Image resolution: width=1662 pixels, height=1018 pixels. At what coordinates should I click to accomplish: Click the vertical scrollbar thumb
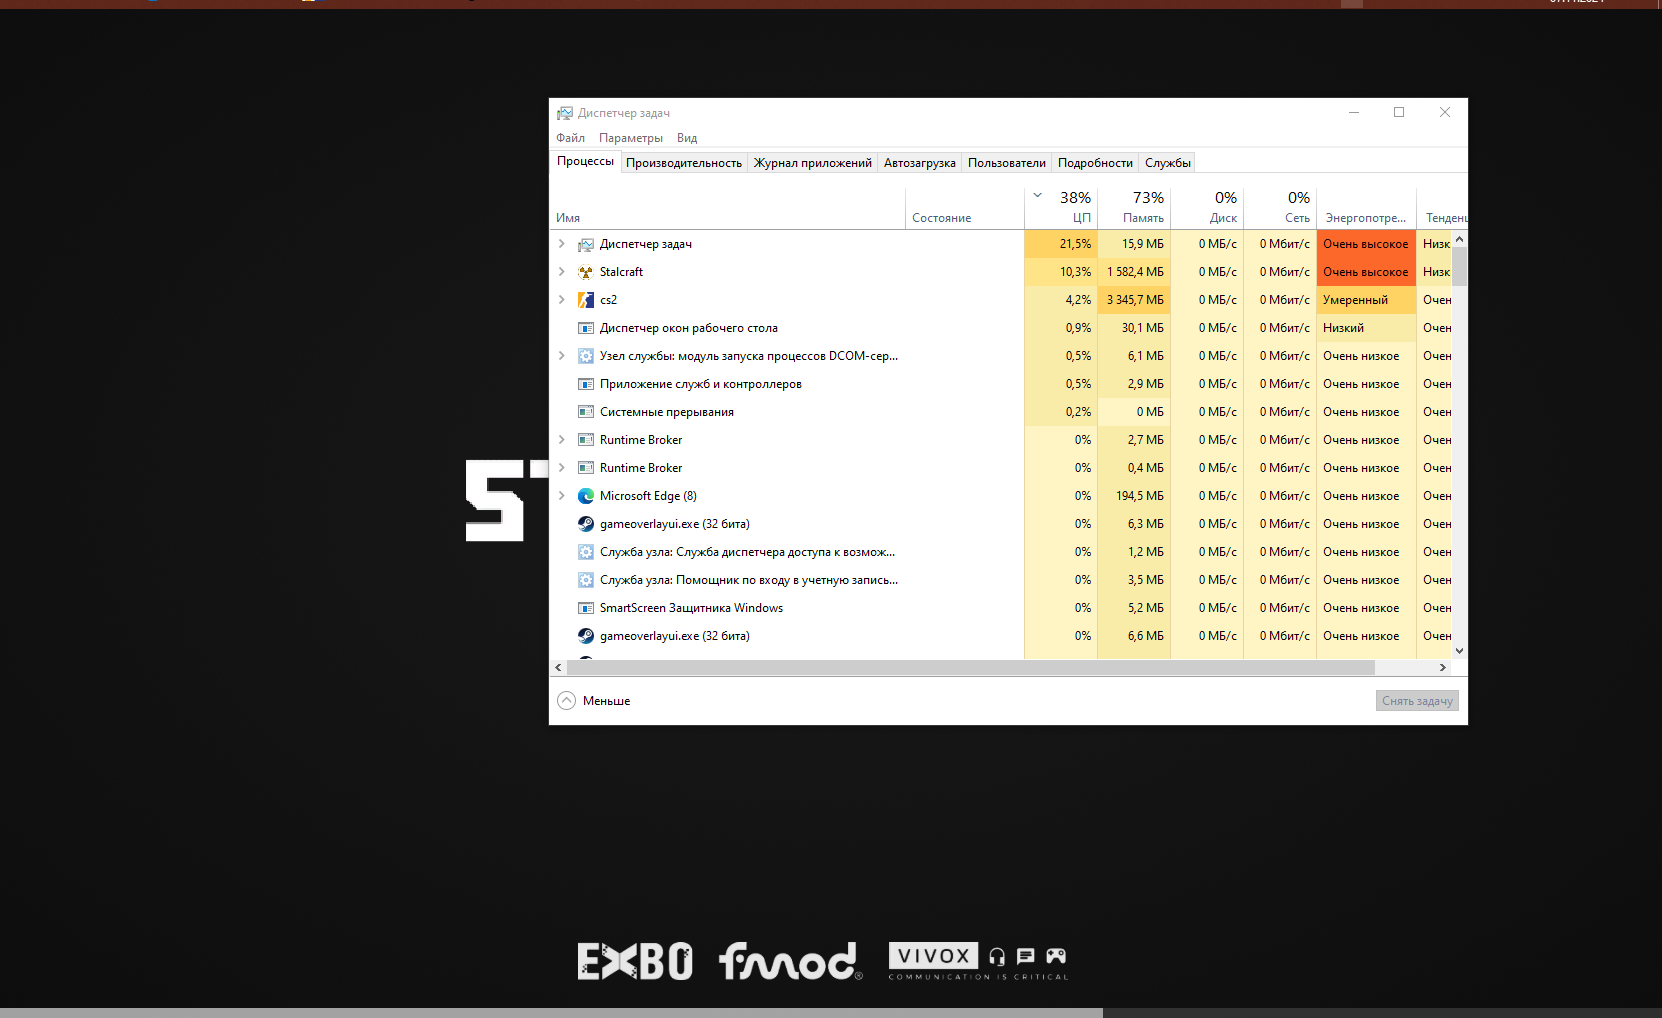[1460, 267]
